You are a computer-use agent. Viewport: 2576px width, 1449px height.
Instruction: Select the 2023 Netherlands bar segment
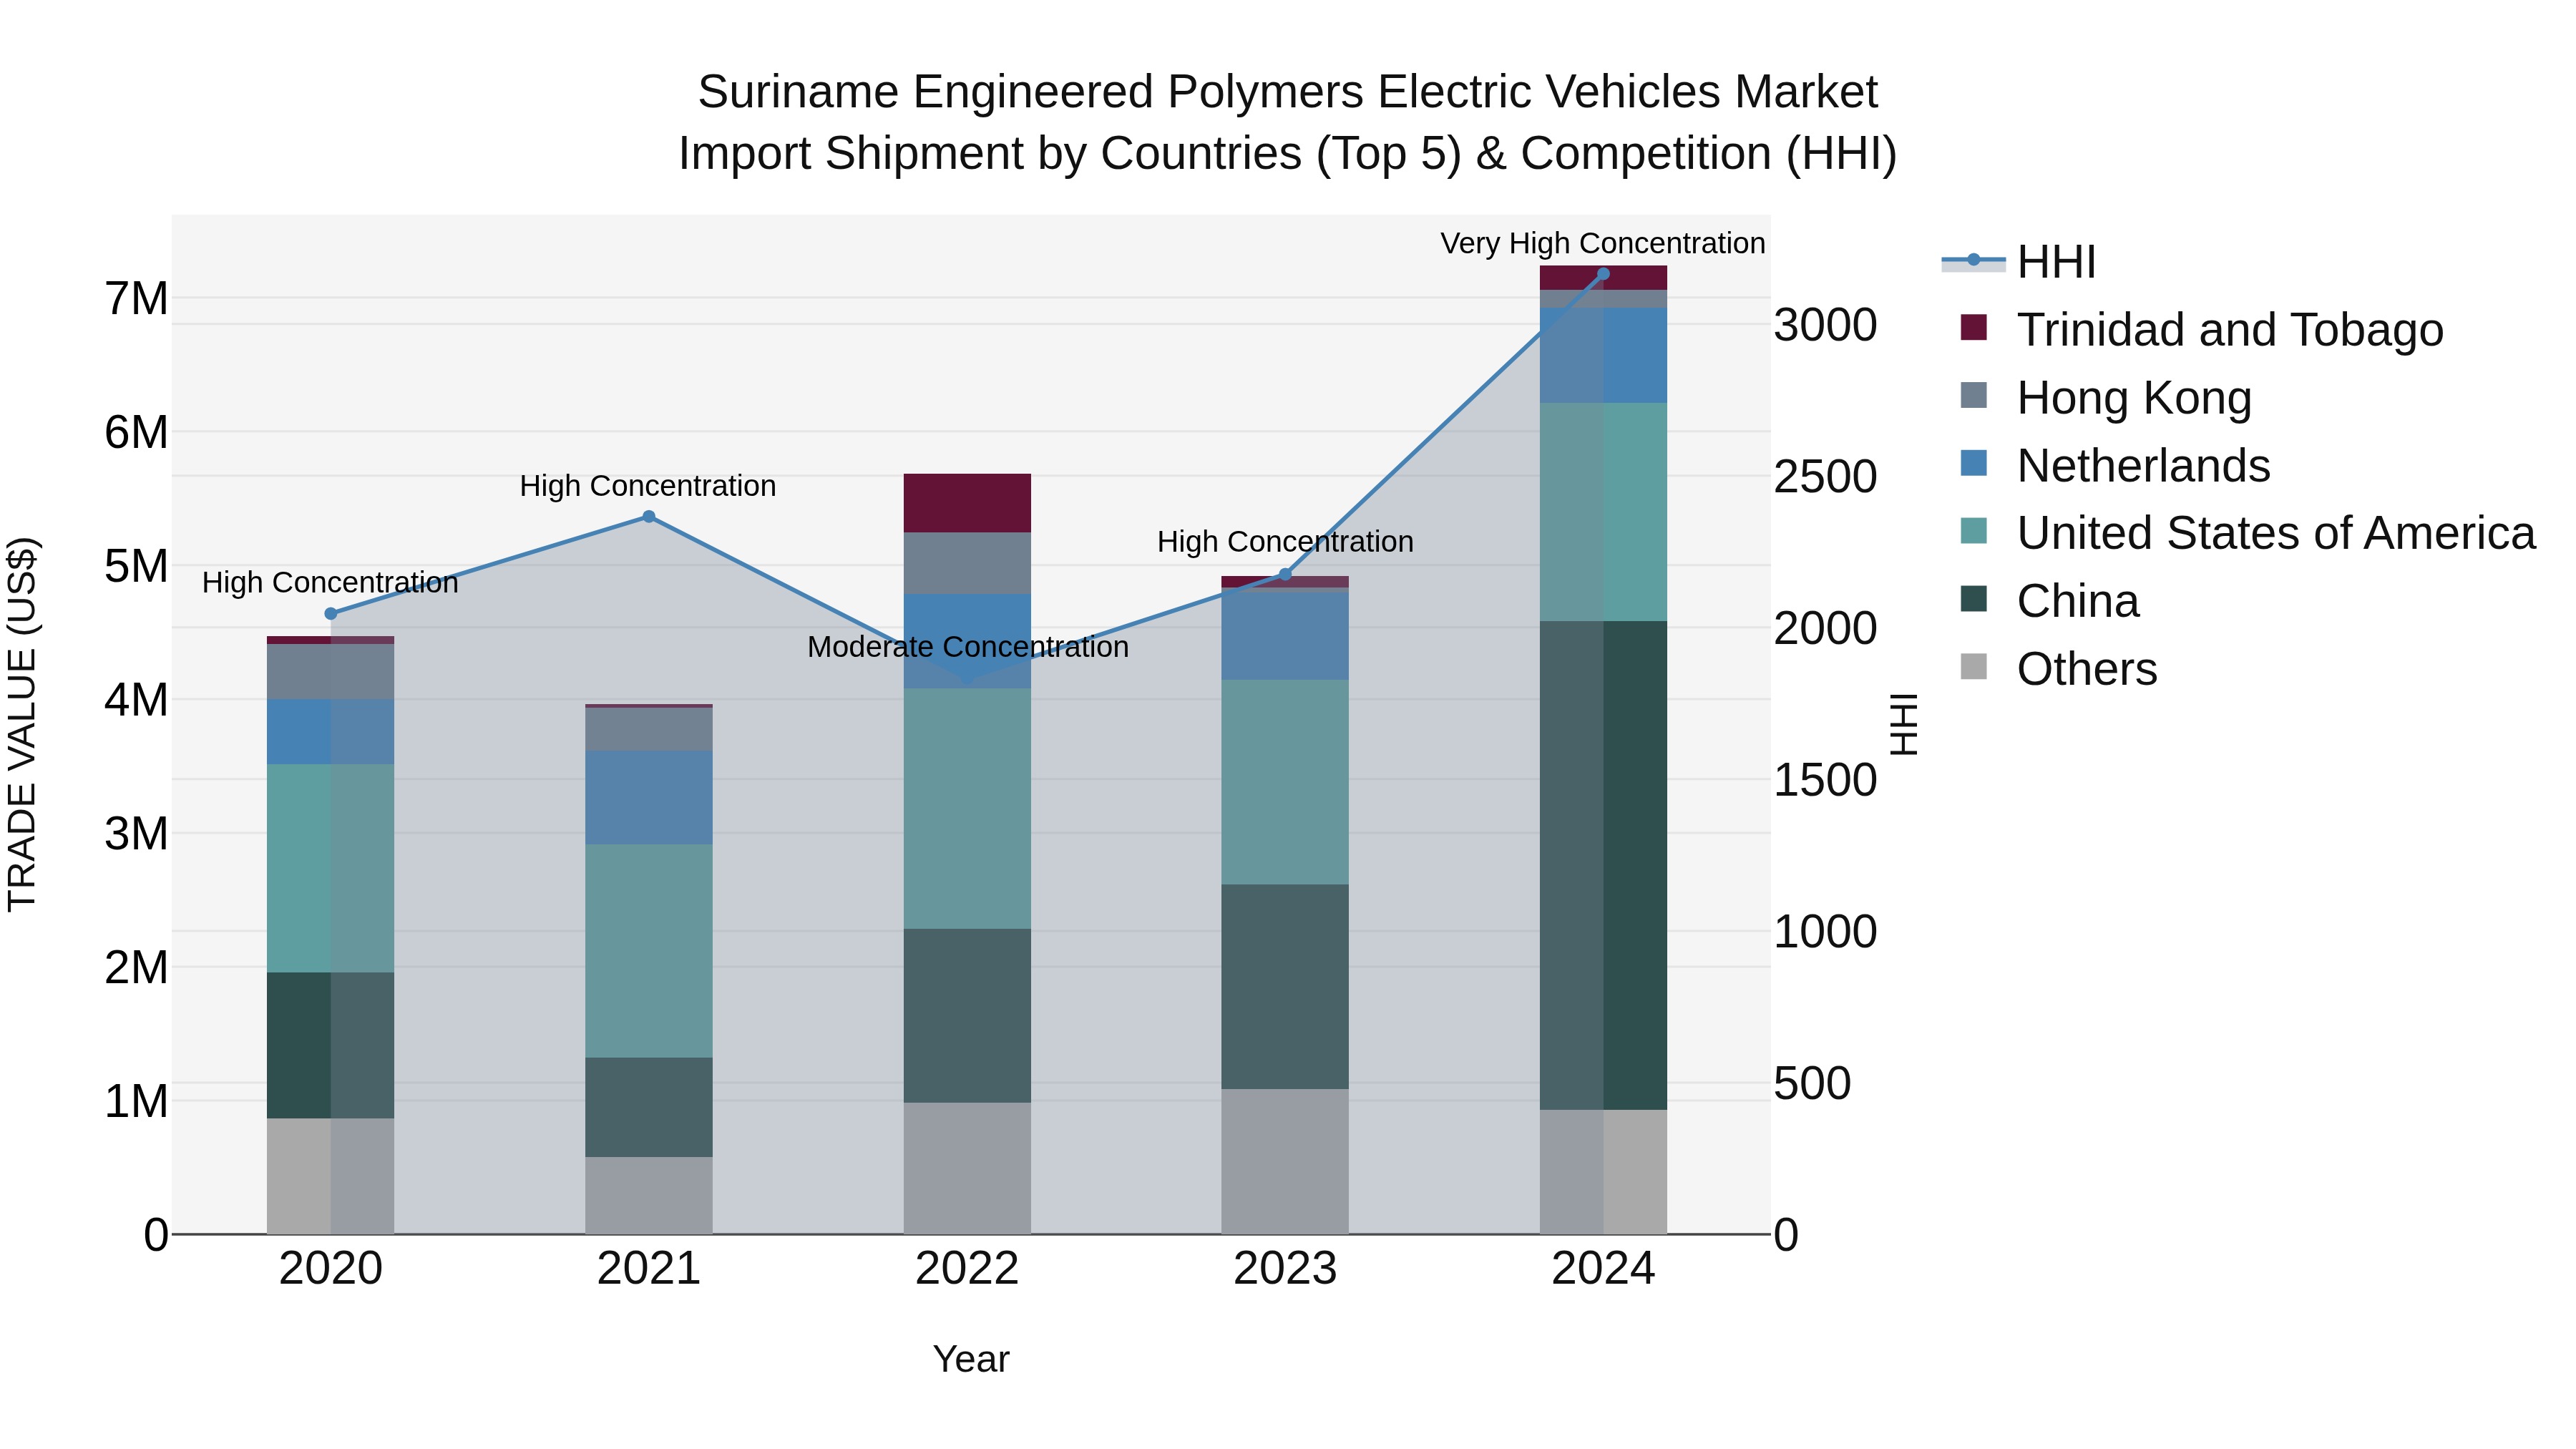coord(1285,635)
